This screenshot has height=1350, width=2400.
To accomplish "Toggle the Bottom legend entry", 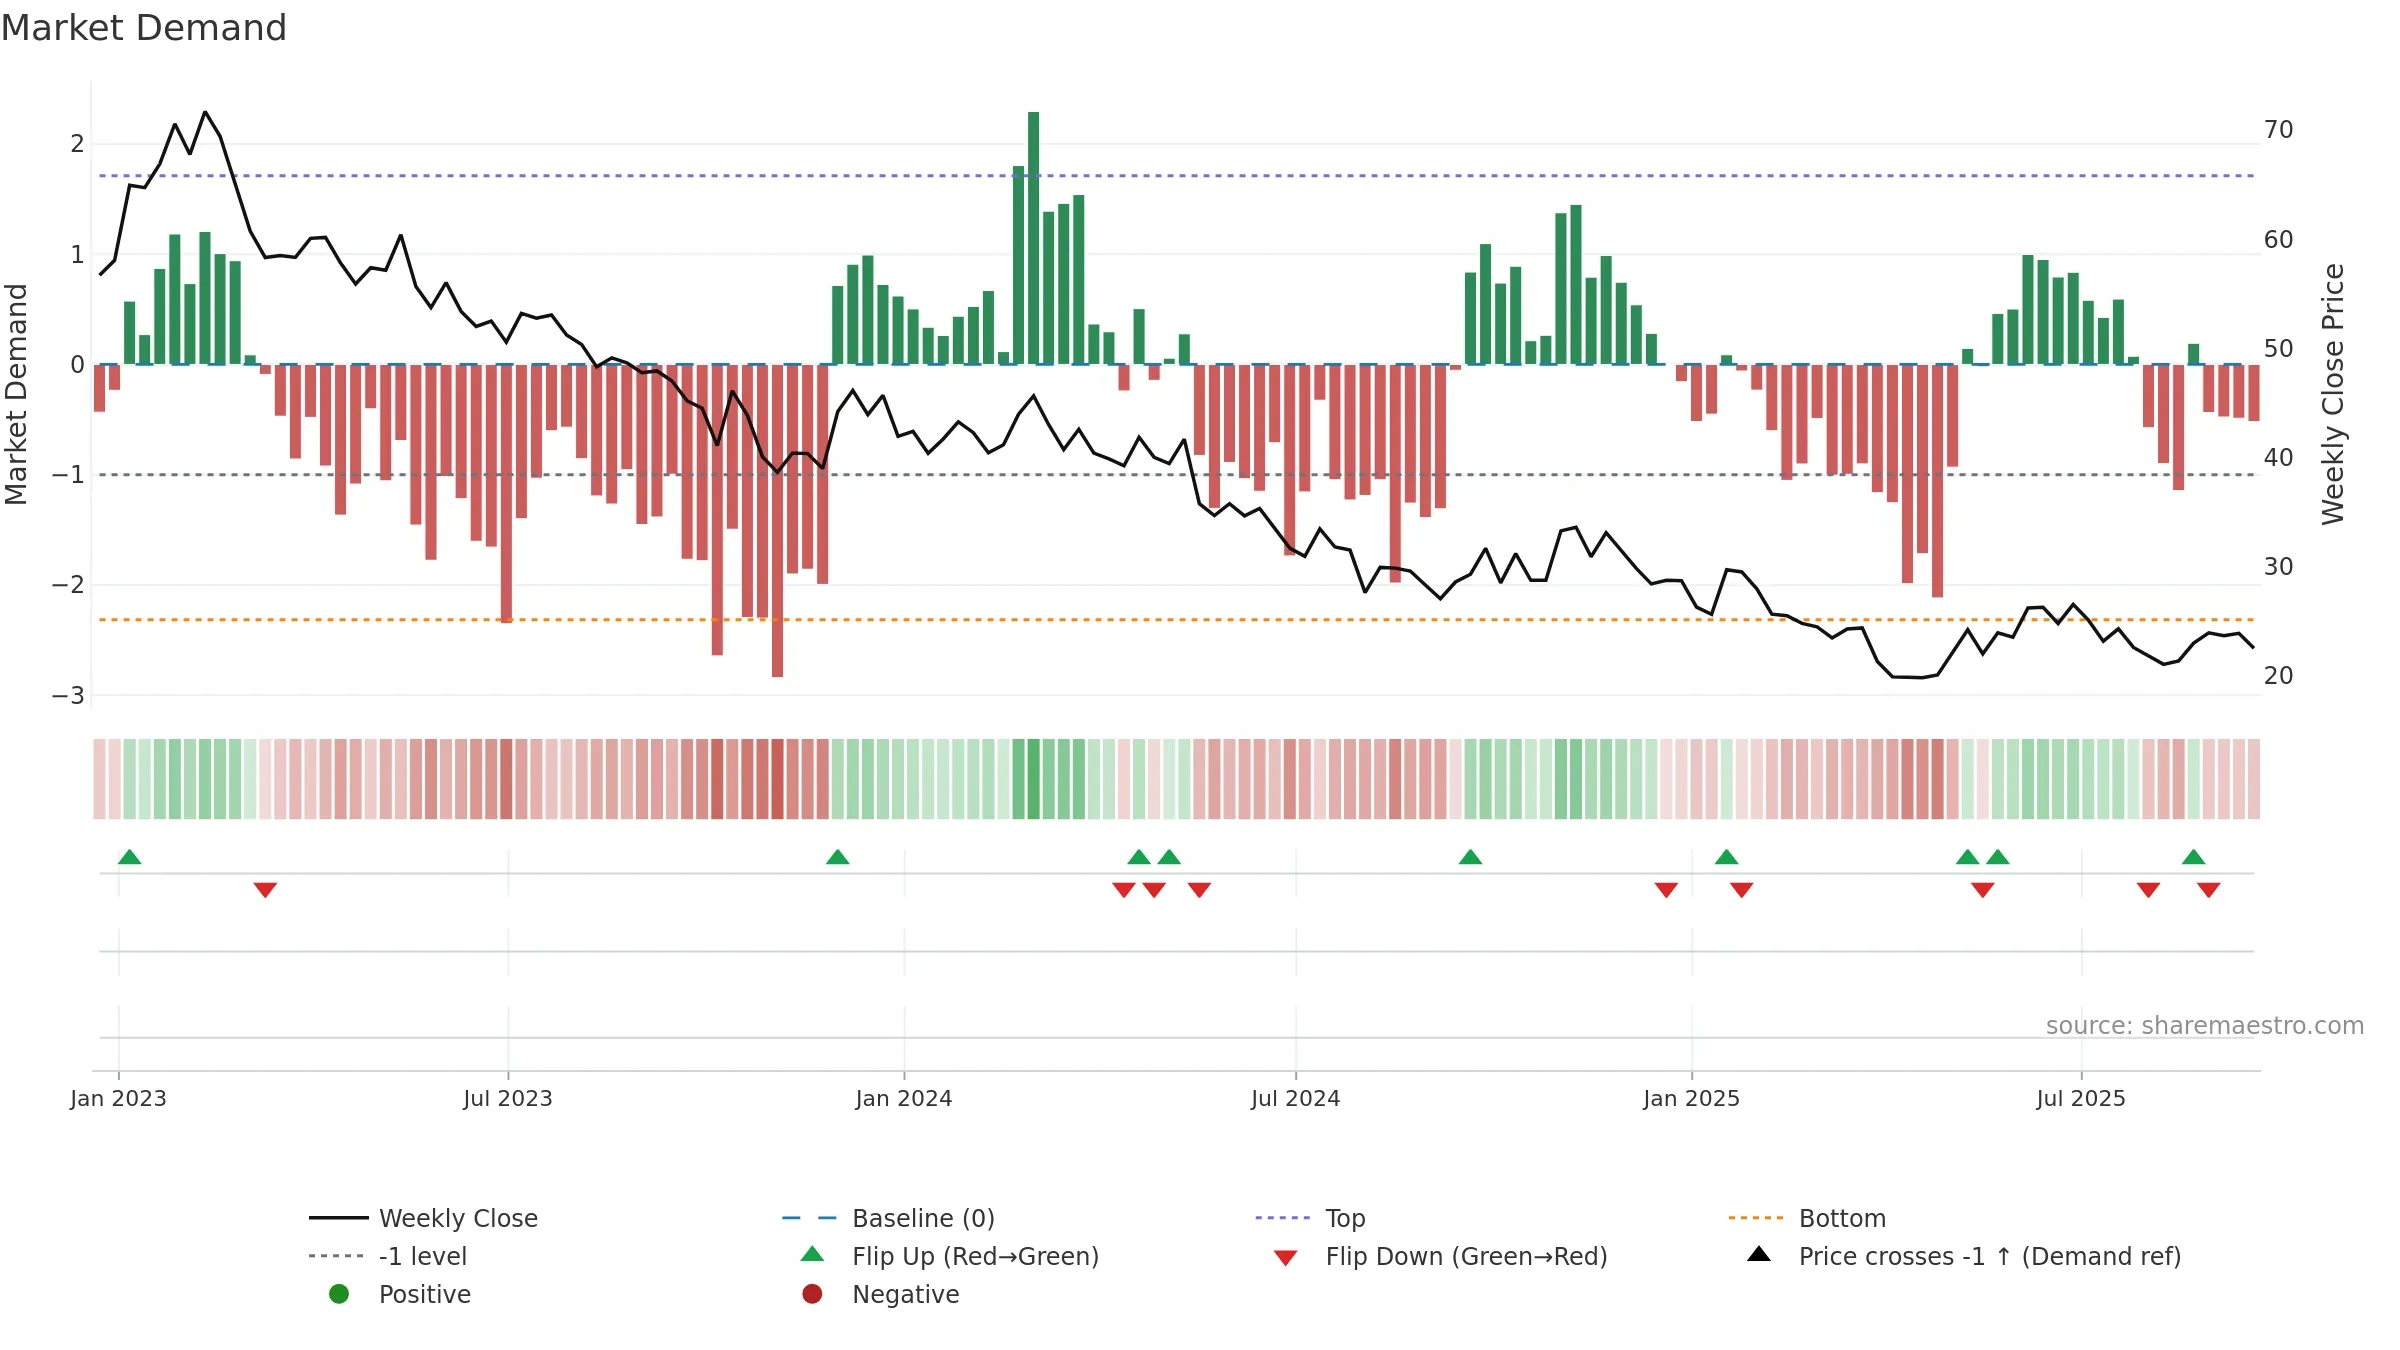I will pos(1806,1218).
